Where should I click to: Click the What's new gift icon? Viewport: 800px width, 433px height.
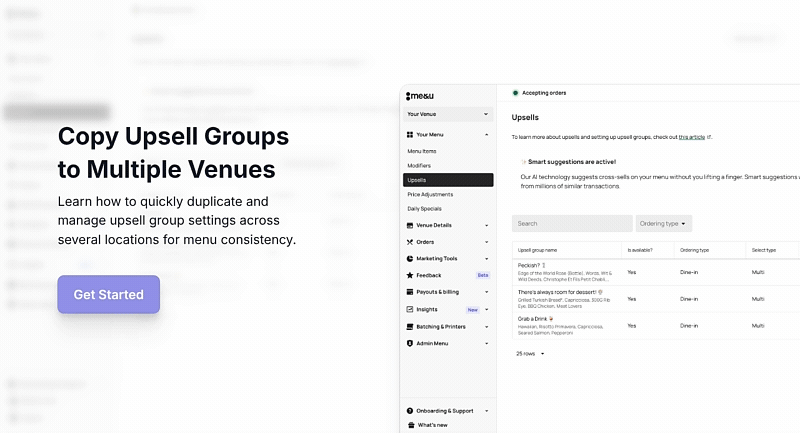(411, 425)
